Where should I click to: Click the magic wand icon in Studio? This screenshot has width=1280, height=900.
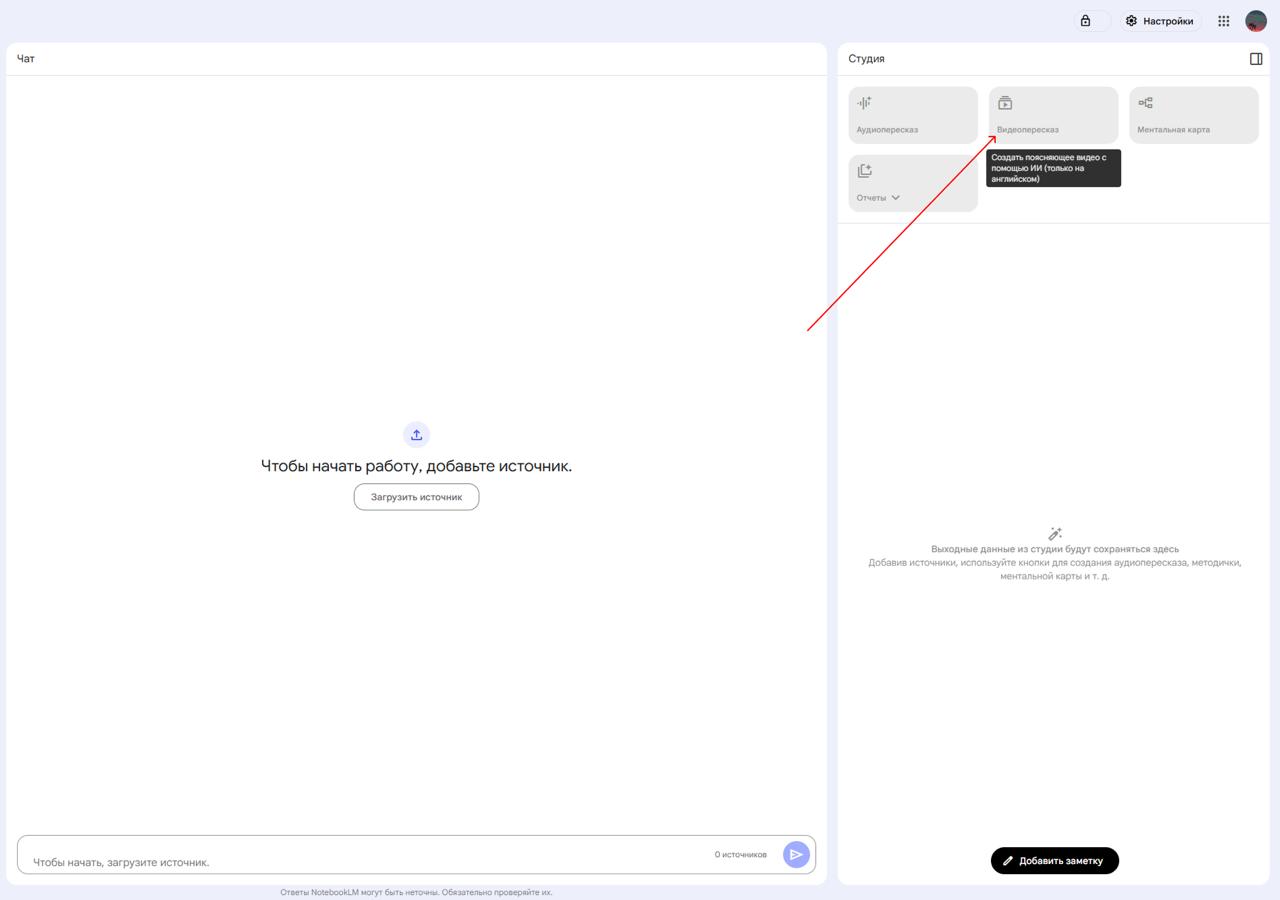point(1055,534)
